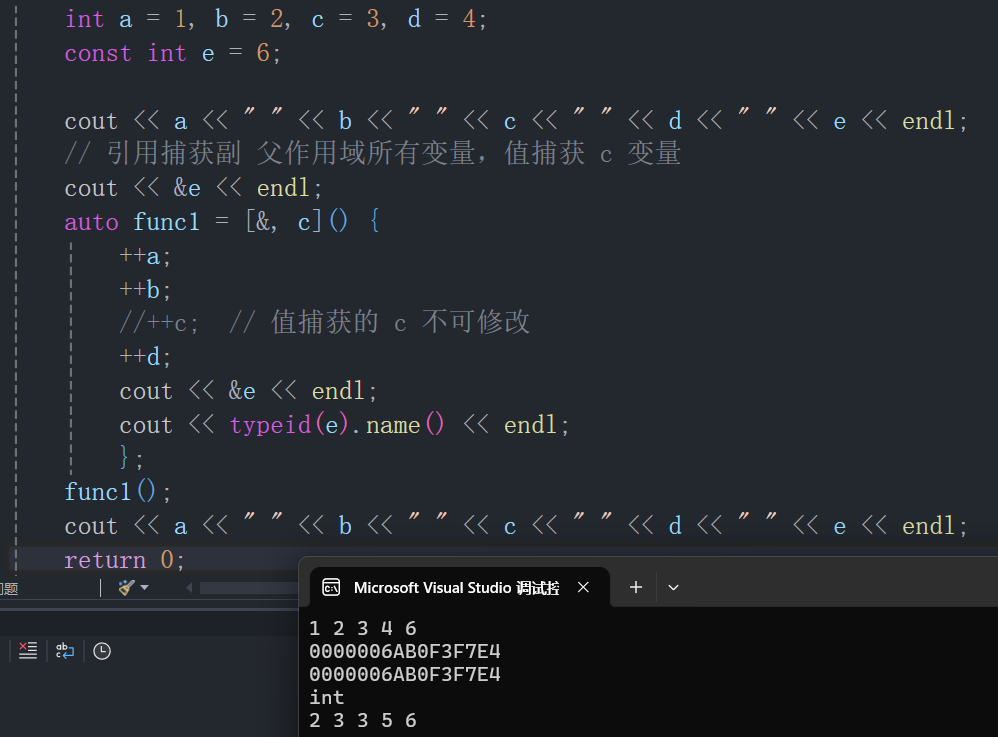Image resolution: width=998 pixels, height=737 pixels.
Task: Click the editor horizontal scrollbar track
Action: [248, 587]
